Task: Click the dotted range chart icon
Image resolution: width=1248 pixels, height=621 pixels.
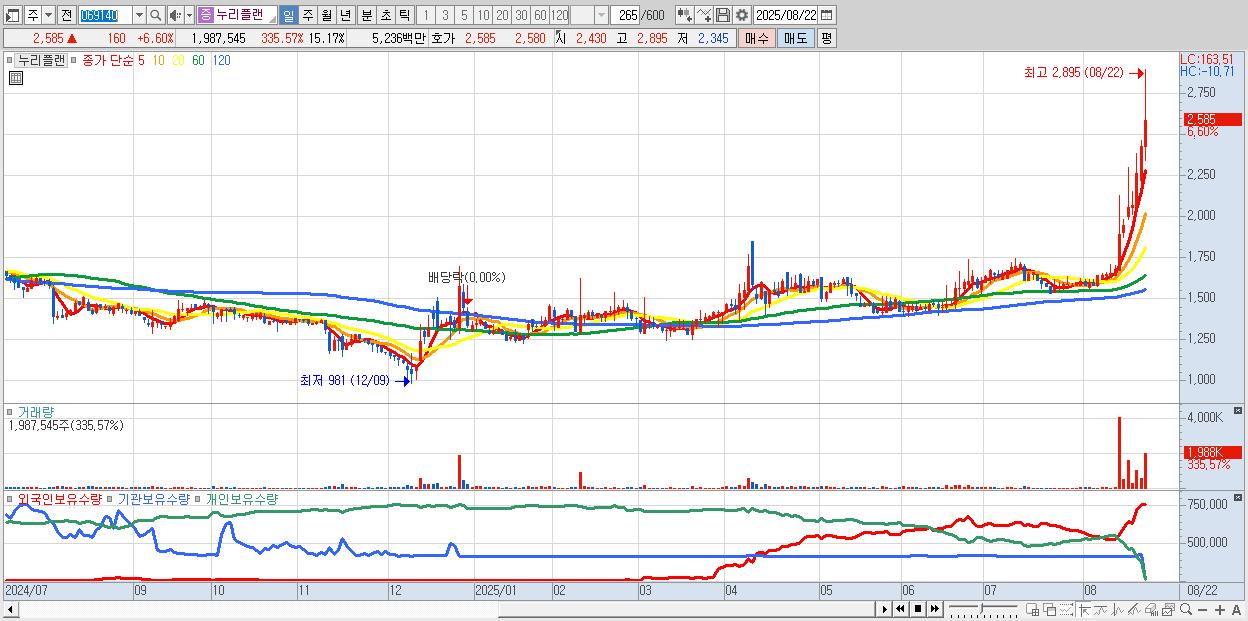Action: click(x=1067, y=609)
